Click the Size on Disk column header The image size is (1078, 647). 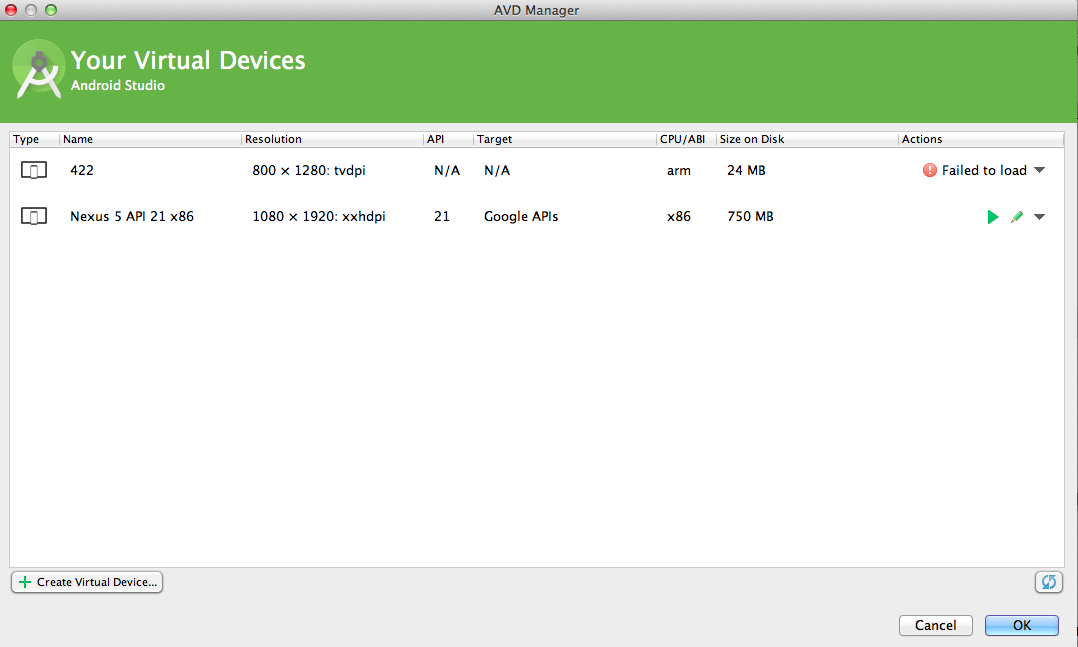pos(751,139)
